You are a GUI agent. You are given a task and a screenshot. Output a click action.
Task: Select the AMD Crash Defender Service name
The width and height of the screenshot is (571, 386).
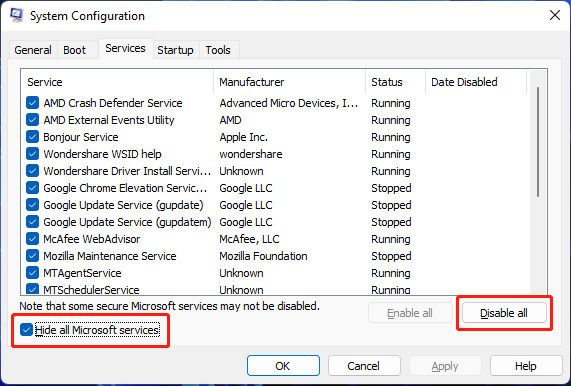coord(113,103)
